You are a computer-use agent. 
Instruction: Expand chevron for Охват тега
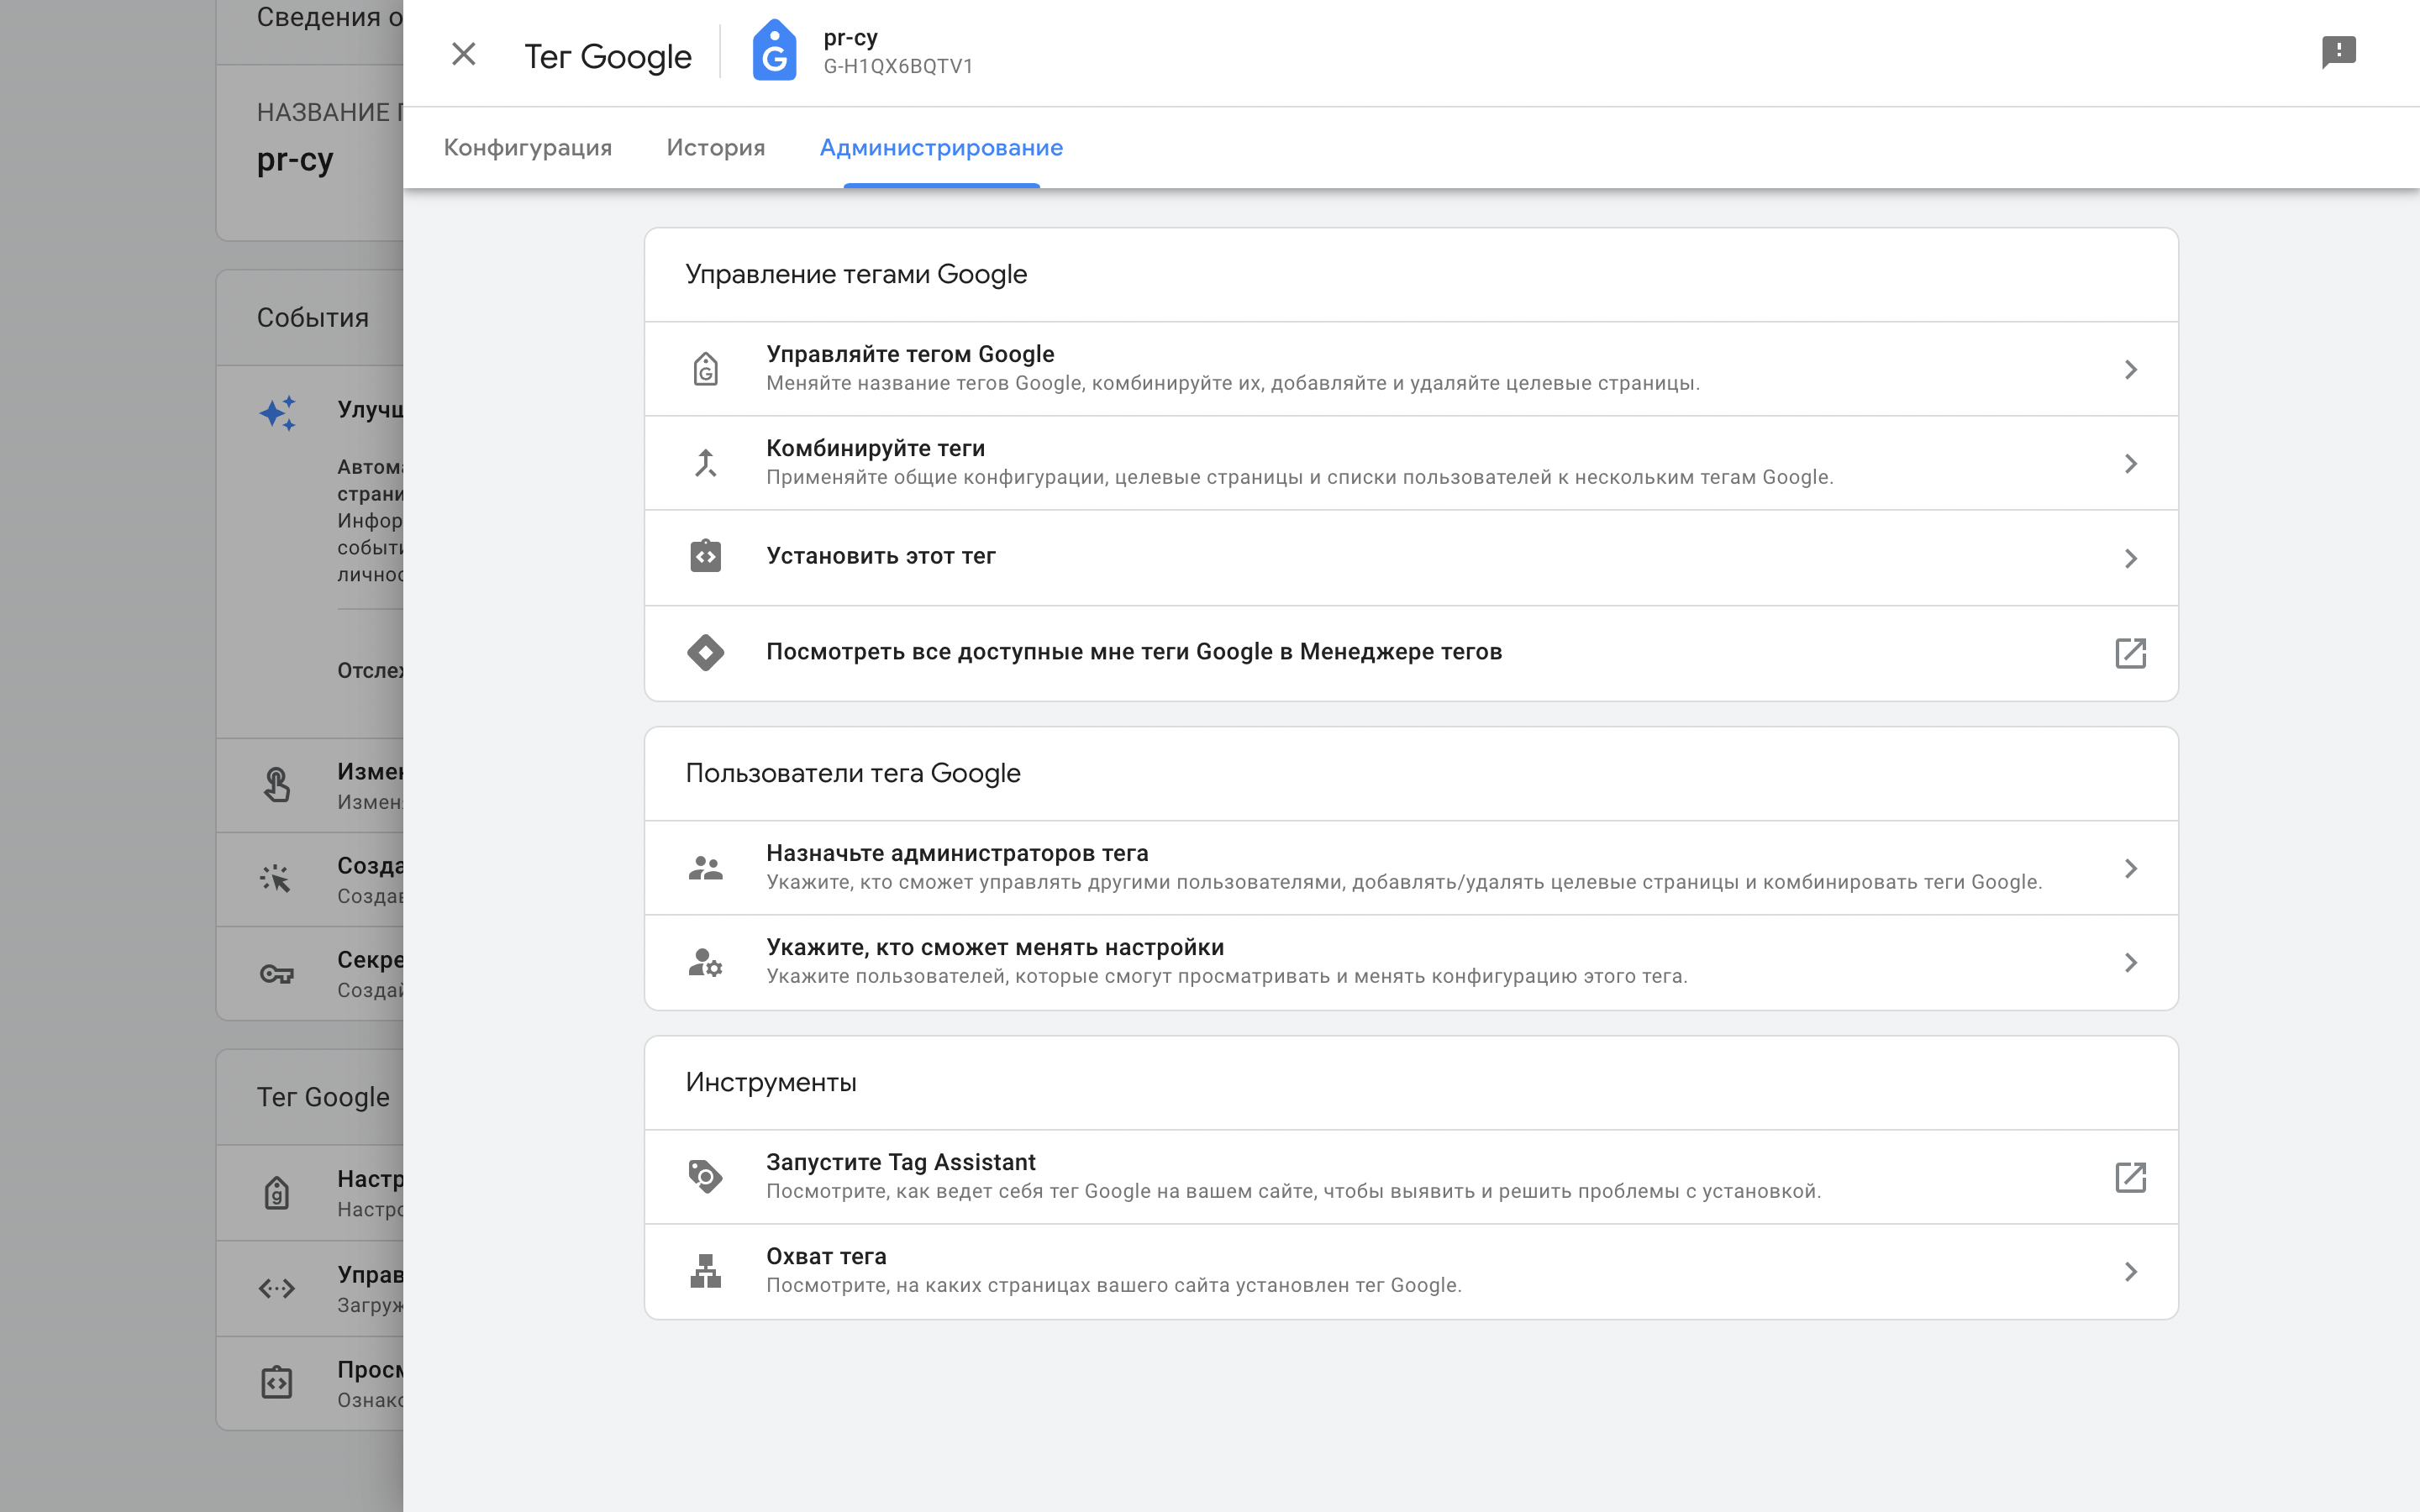click(2130, 1272)
